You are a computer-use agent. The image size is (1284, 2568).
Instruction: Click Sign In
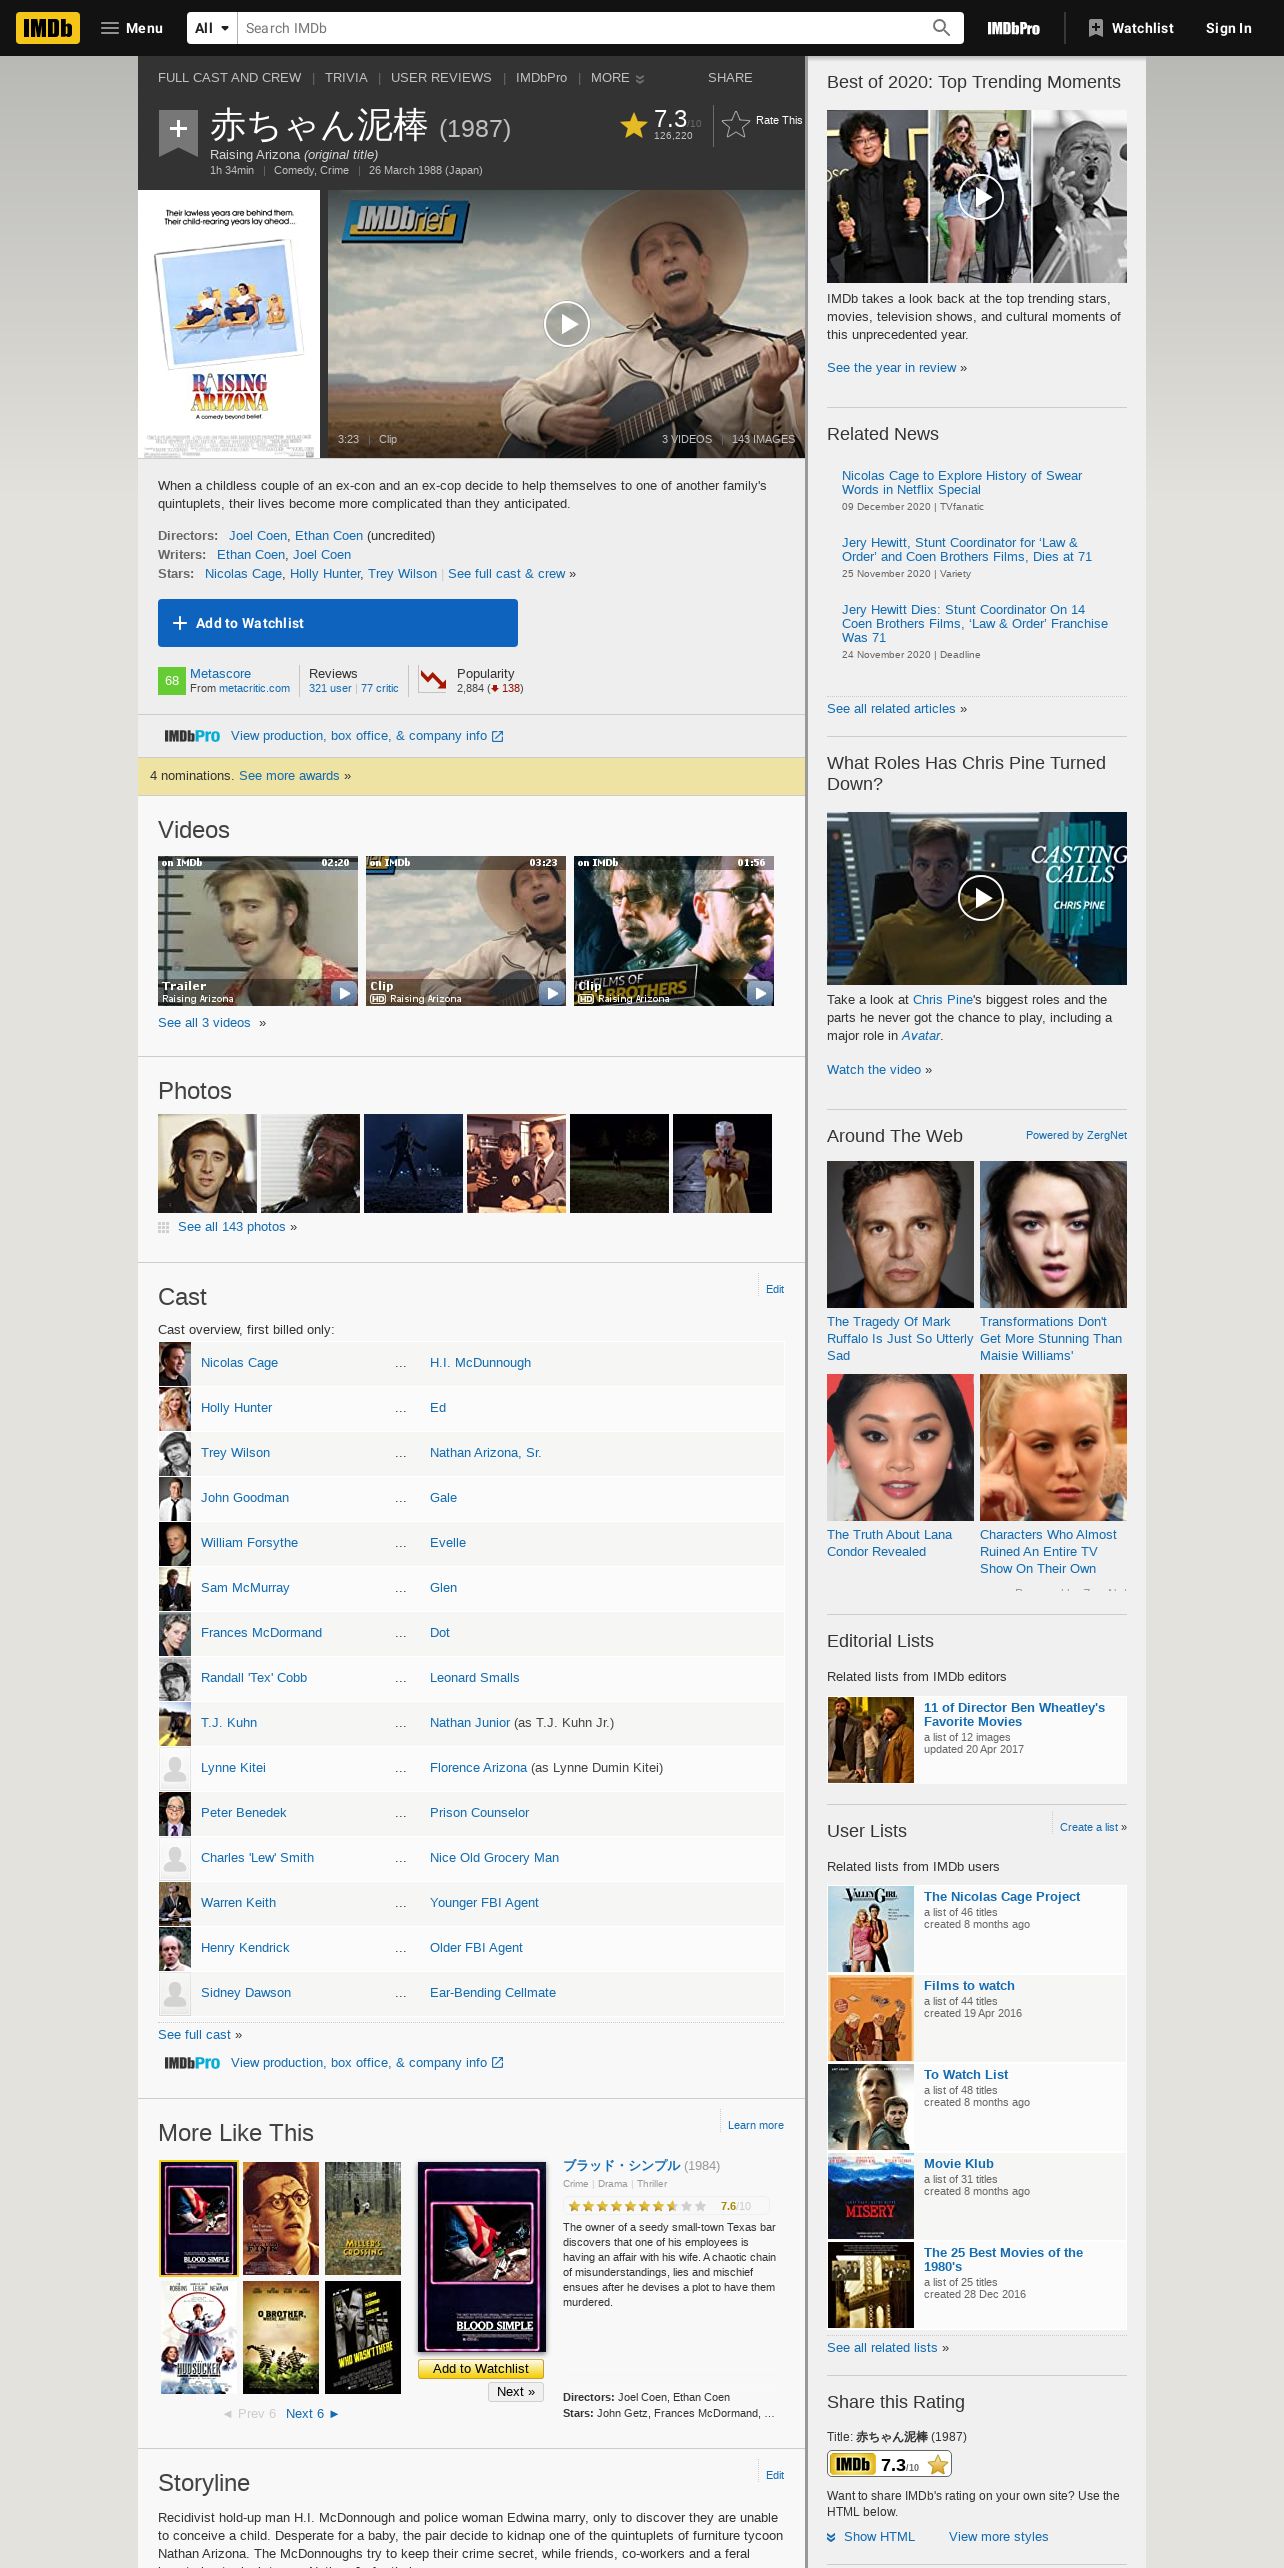click(1228, 28)
